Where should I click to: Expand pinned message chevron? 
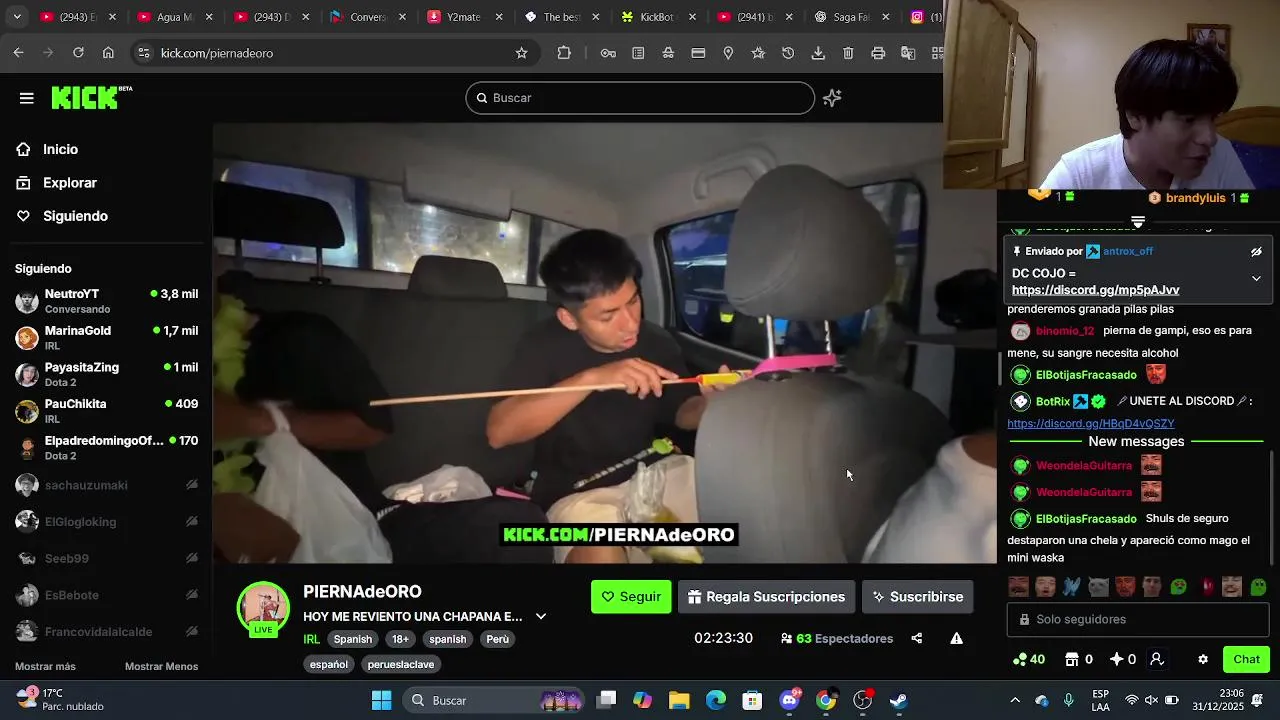point(1256,279)
